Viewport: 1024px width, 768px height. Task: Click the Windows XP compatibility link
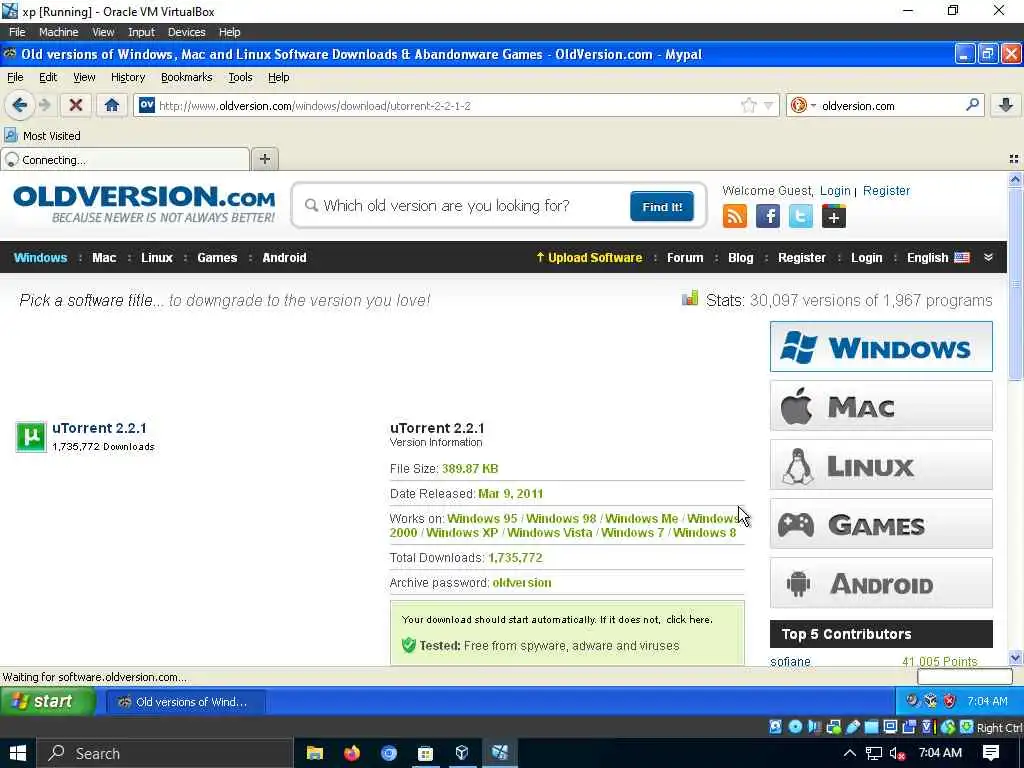click(x=462, y=532)
